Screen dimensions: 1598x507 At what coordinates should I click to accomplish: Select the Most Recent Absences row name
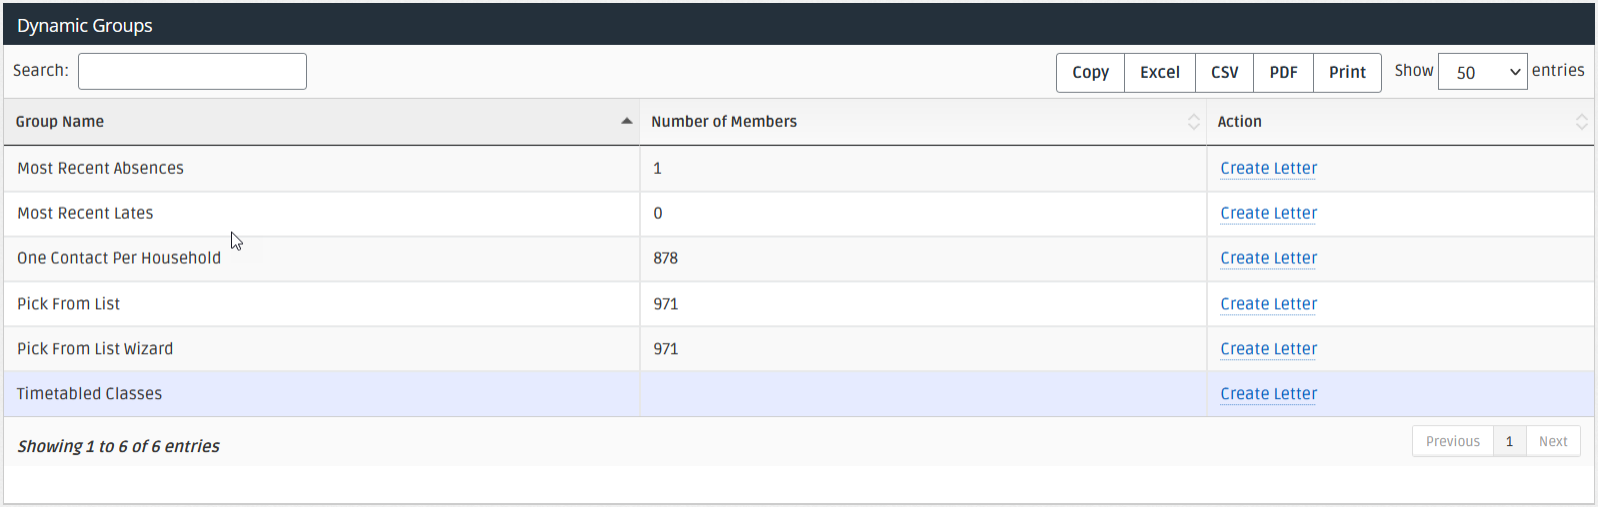100,168
